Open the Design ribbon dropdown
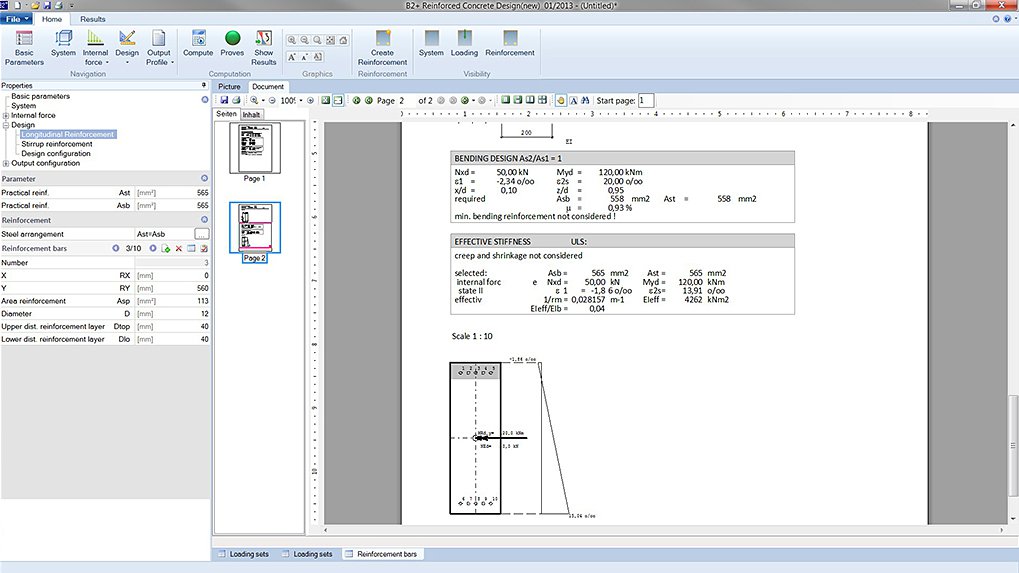The height and width of the screenshot is (573, 1019). tap(127, 47)
